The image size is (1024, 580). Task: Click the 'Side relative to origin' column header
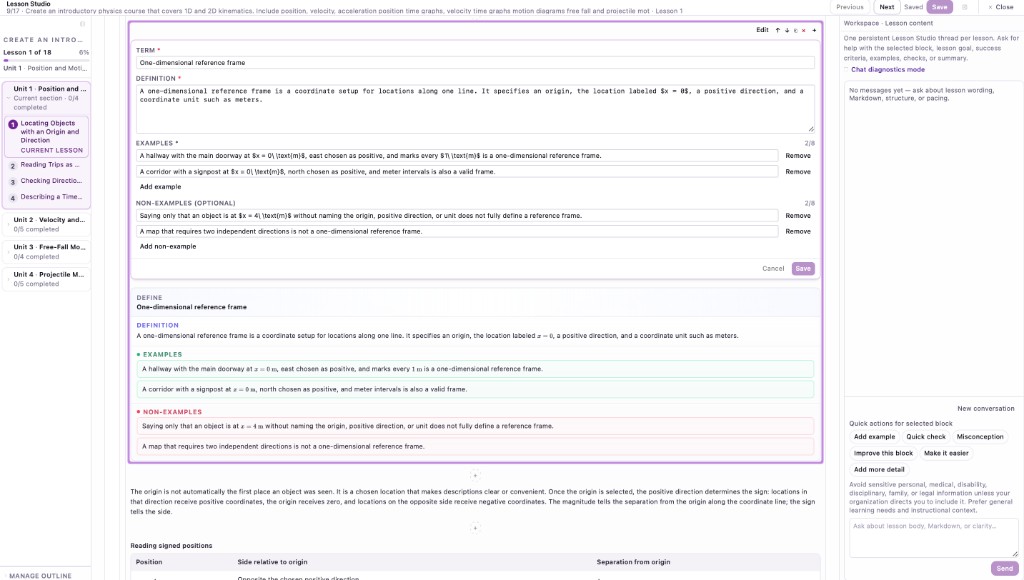tap(272, 562)
